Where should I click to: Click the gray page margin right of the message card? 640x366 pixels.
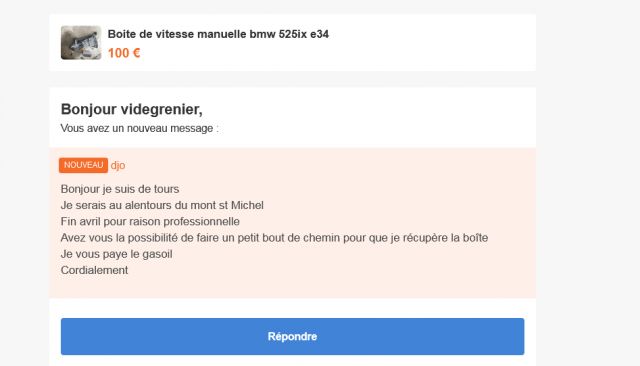click(588, 184)
